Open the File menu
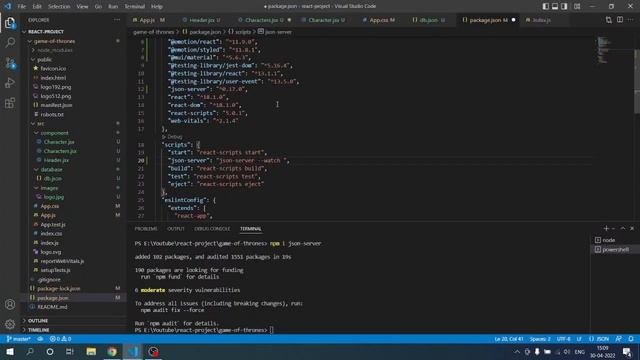This screenshot has width=640, height=360. pos(22,7)
